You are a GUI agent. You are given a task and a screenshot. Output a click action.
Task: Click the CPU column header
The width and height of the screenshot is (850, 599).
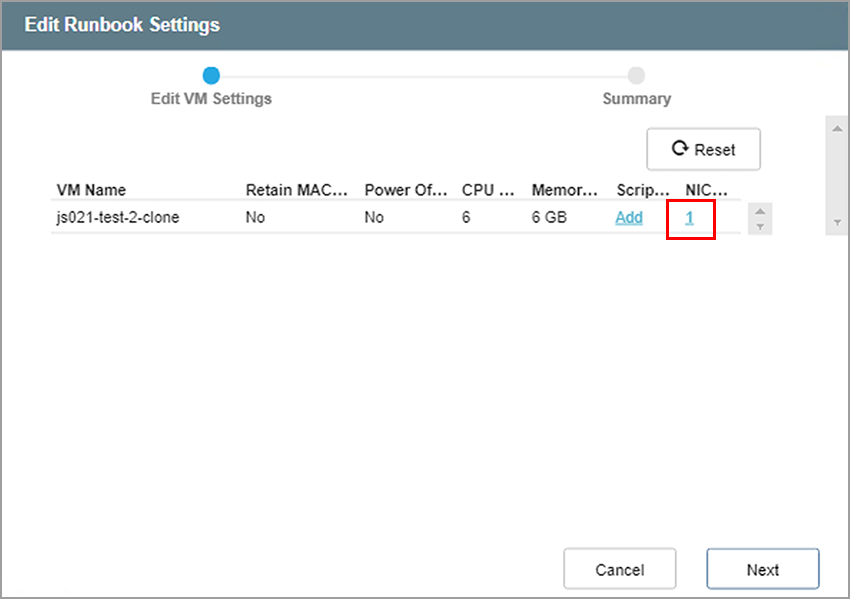(487, 190)
